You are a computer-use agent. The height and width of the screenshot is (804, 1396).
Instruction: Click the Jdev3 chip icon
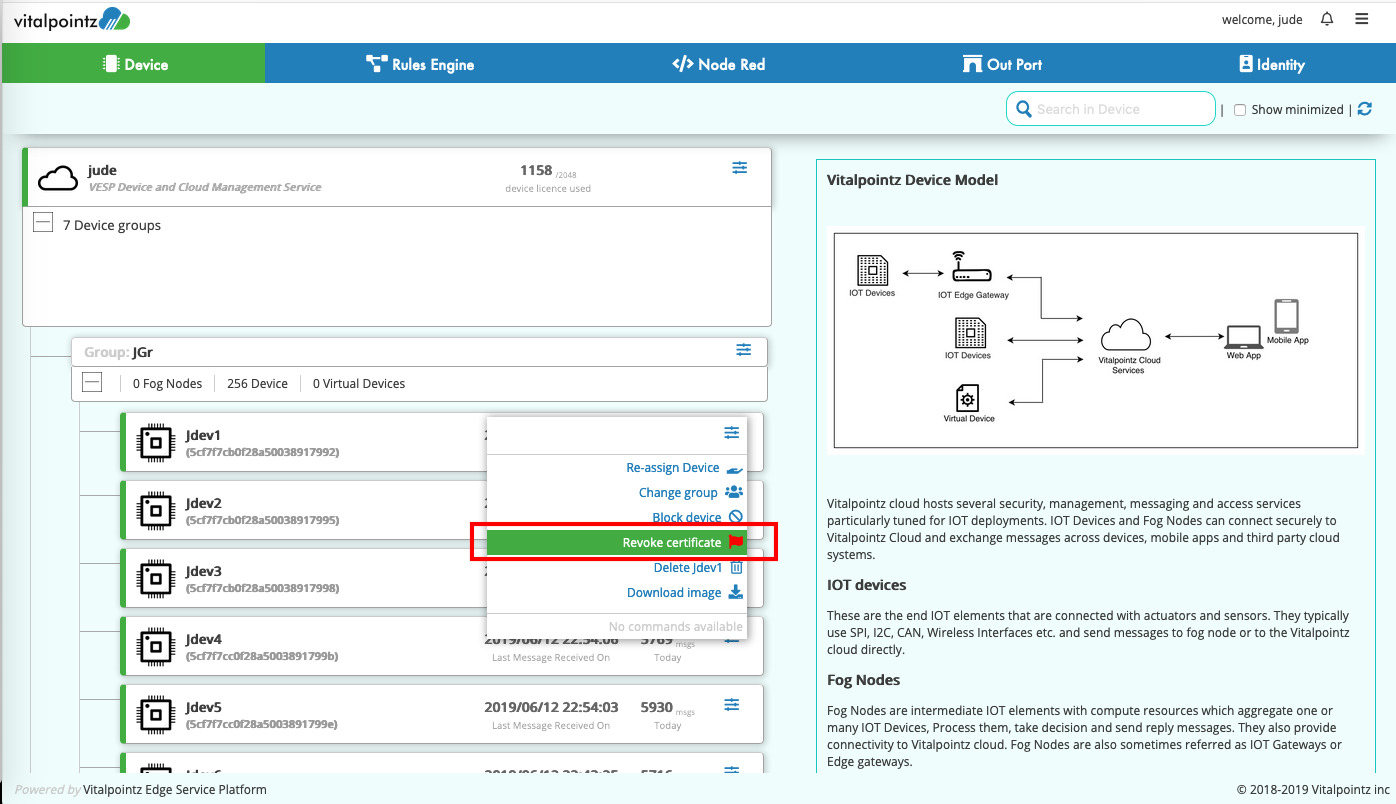(154, 578)
